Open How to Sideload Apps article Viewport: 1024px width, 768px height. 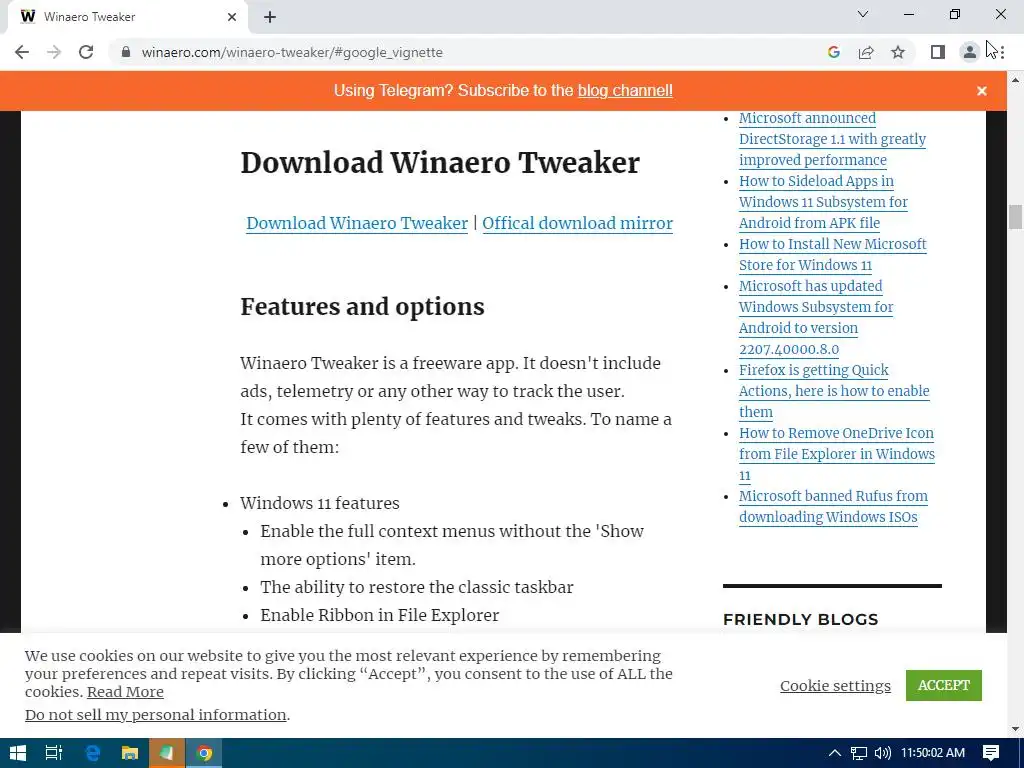point(823,202)
